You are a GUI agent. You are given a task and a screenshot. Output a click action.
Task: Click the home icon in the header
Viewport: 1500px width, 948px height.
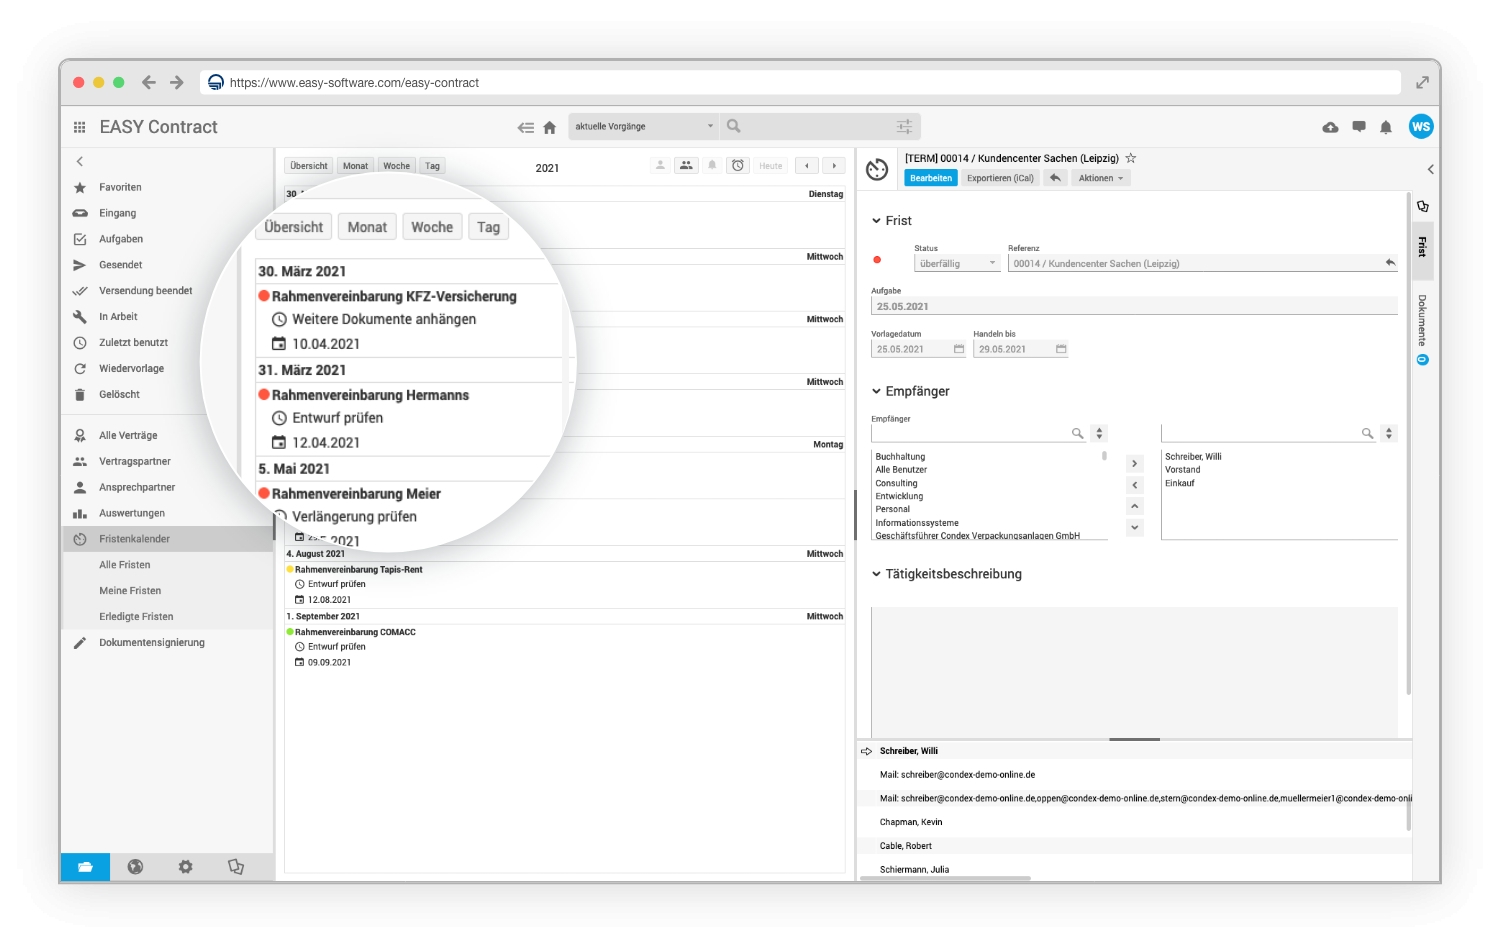[549, 127]
